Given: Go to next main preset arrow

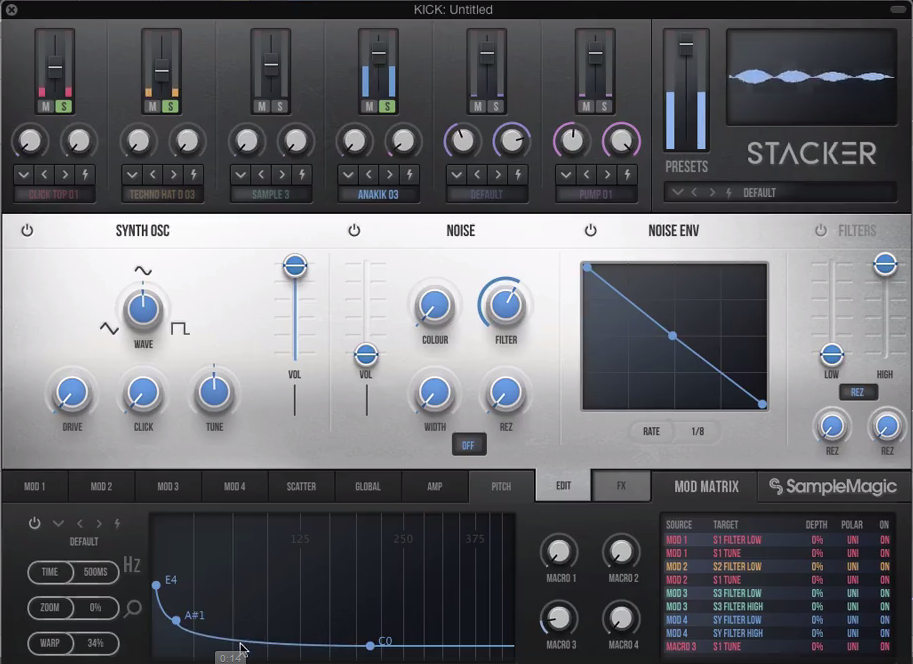Looking at the screenshot, I should pyautogui.click(x=712, y=192).
